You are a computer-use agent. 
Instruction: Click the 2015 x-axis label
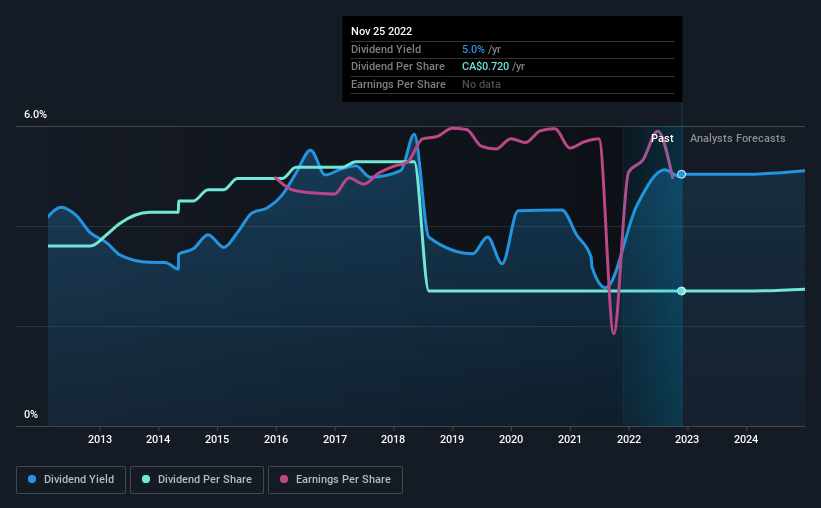217,439
